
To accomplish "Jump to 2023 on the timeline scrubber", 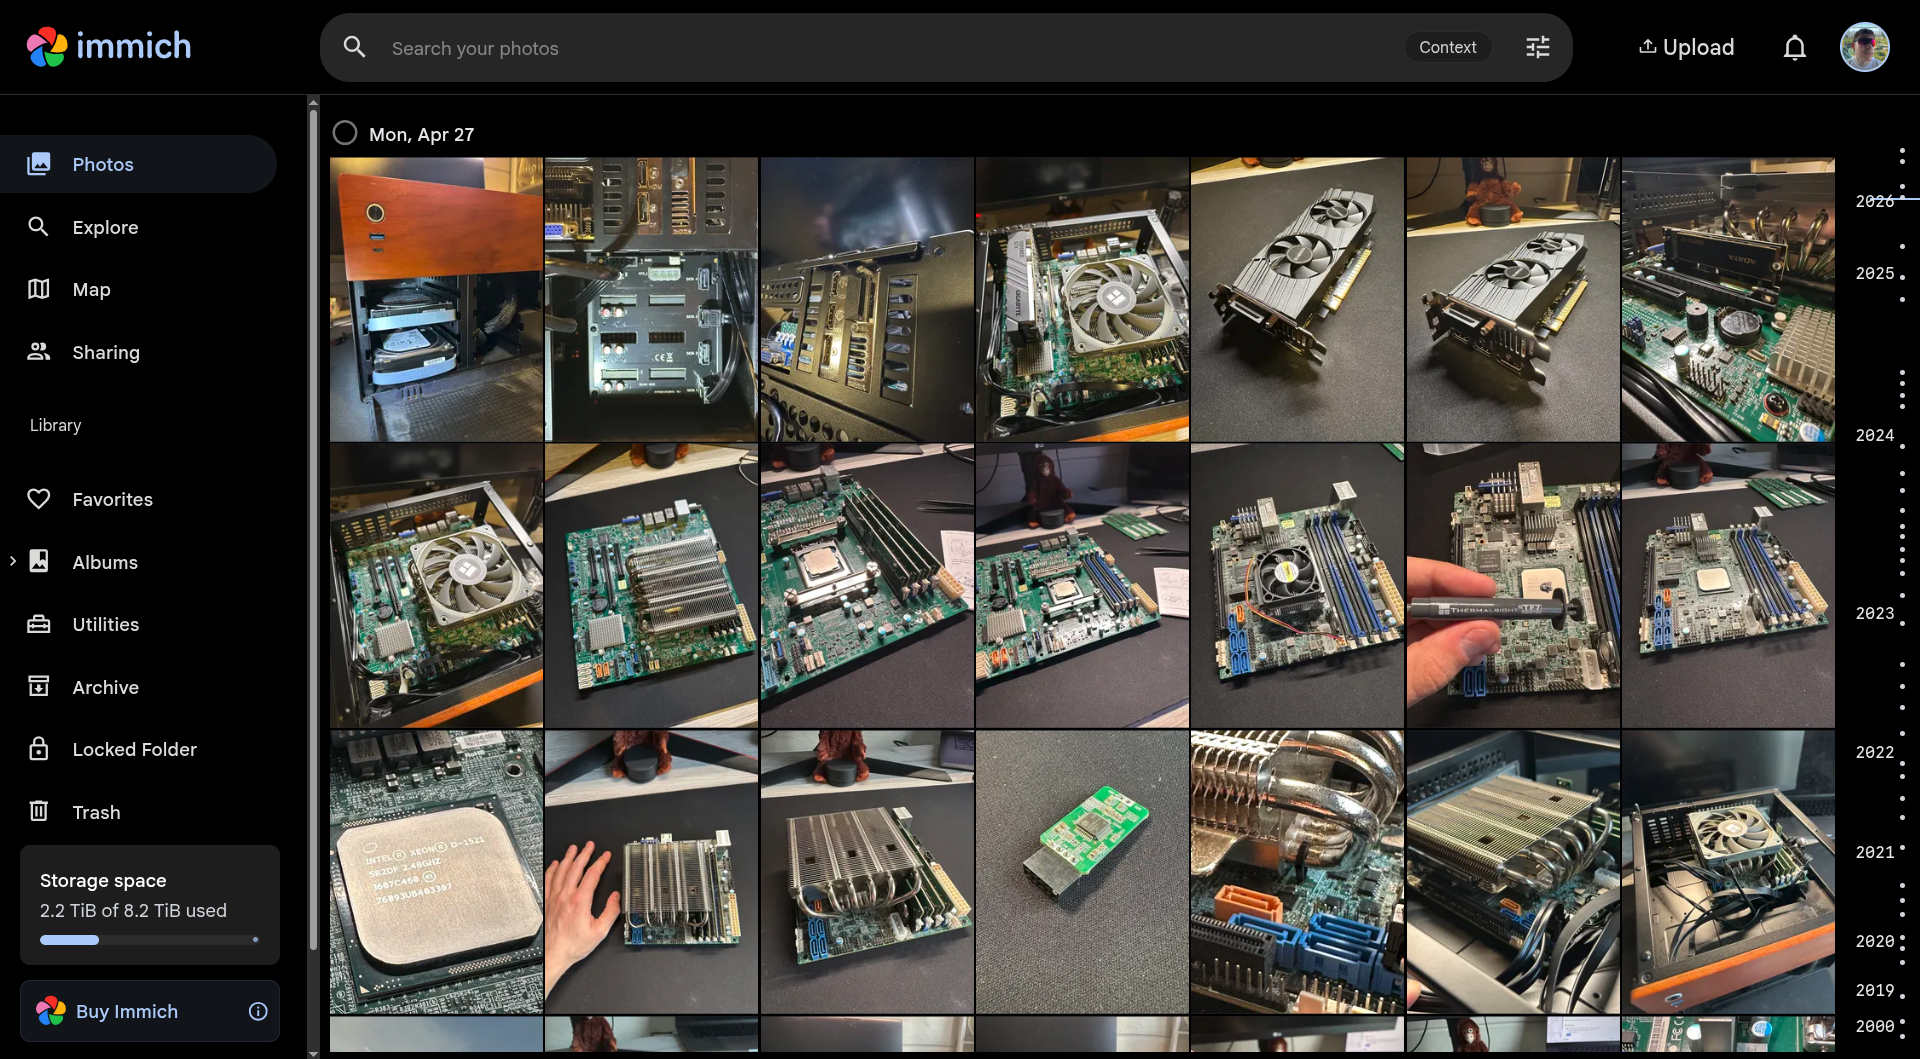I will click(1875, 613).
